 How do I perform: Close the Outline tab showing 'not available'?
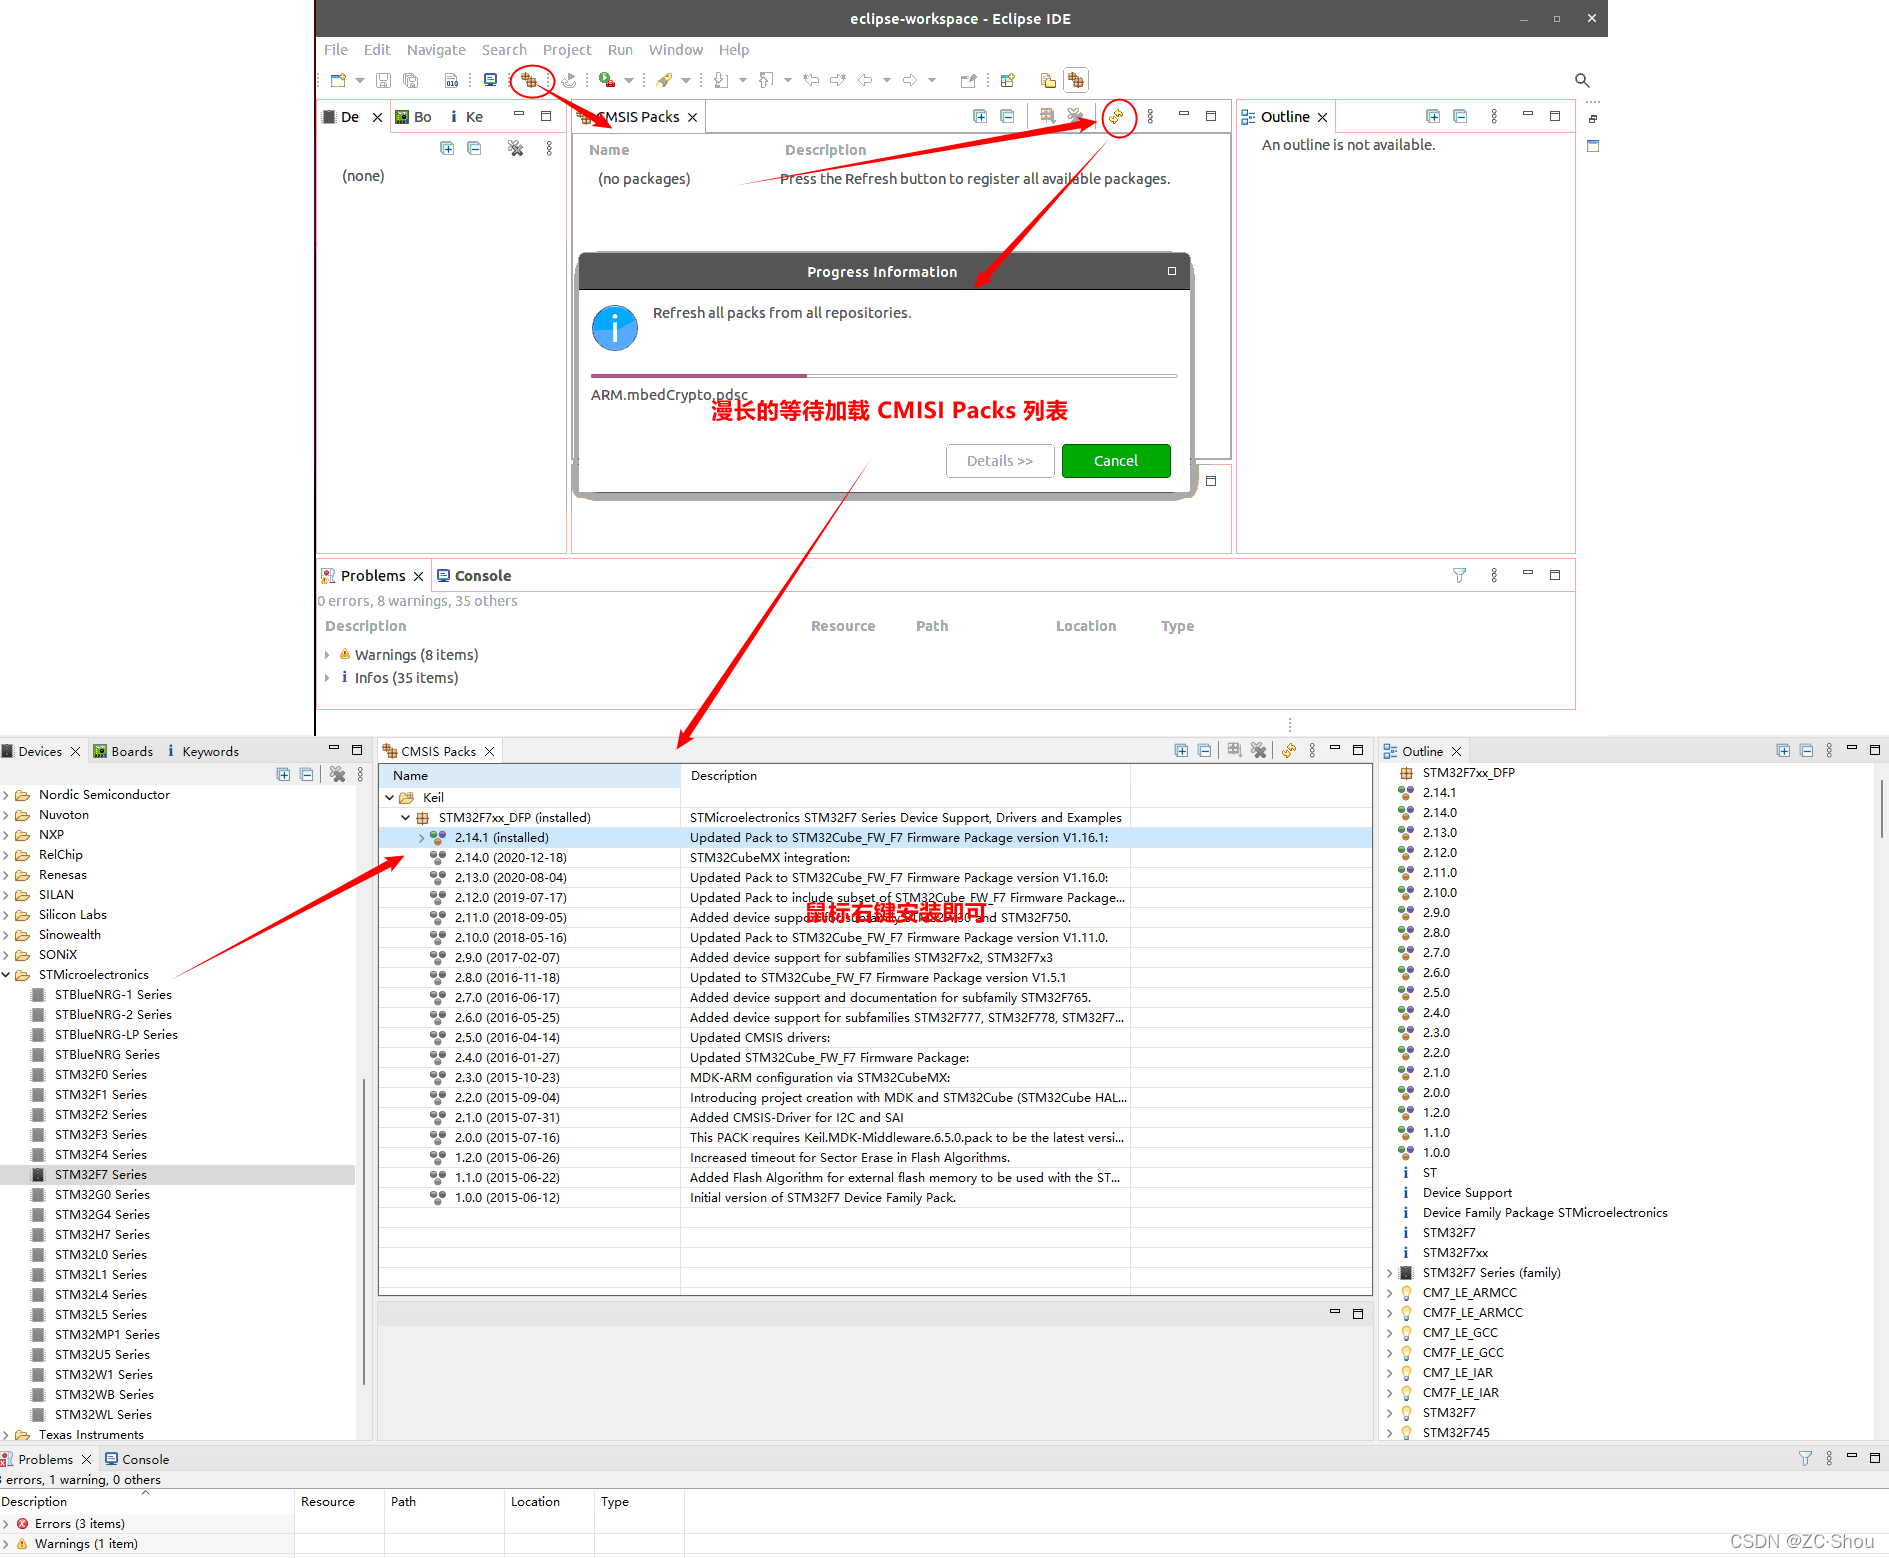(1322, 117)
